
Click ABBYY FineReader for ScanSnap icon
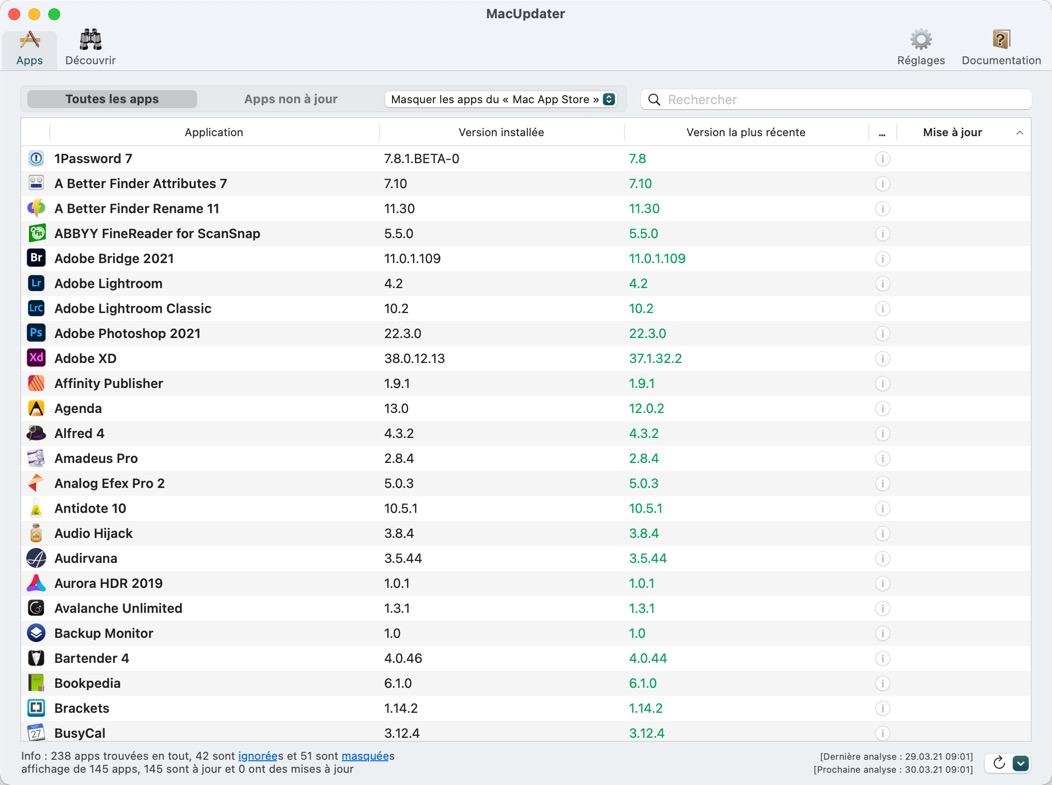tap(36, 233)
